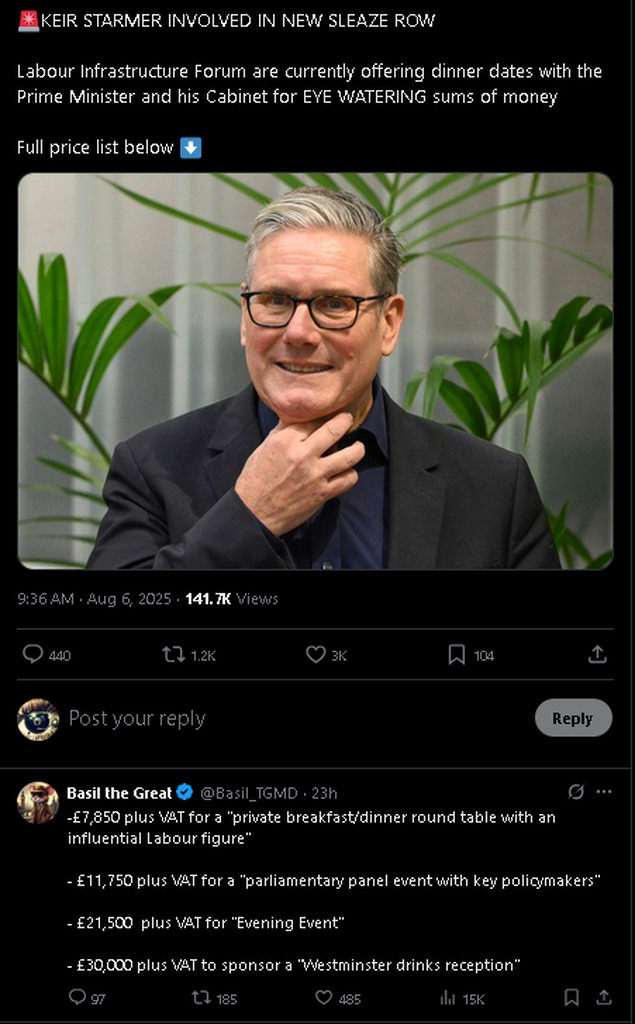Click the Grok icon on Basil's reply
Image resolution: width=635 pixels, height=1024 pixels.
576,792
